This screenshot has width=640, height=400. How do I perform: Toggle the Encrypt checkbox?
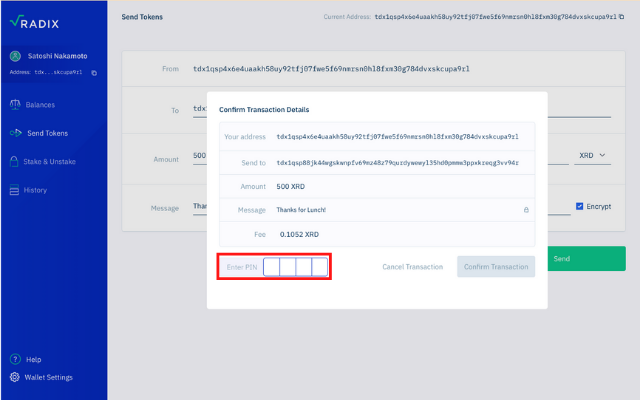tap(580, 206)
